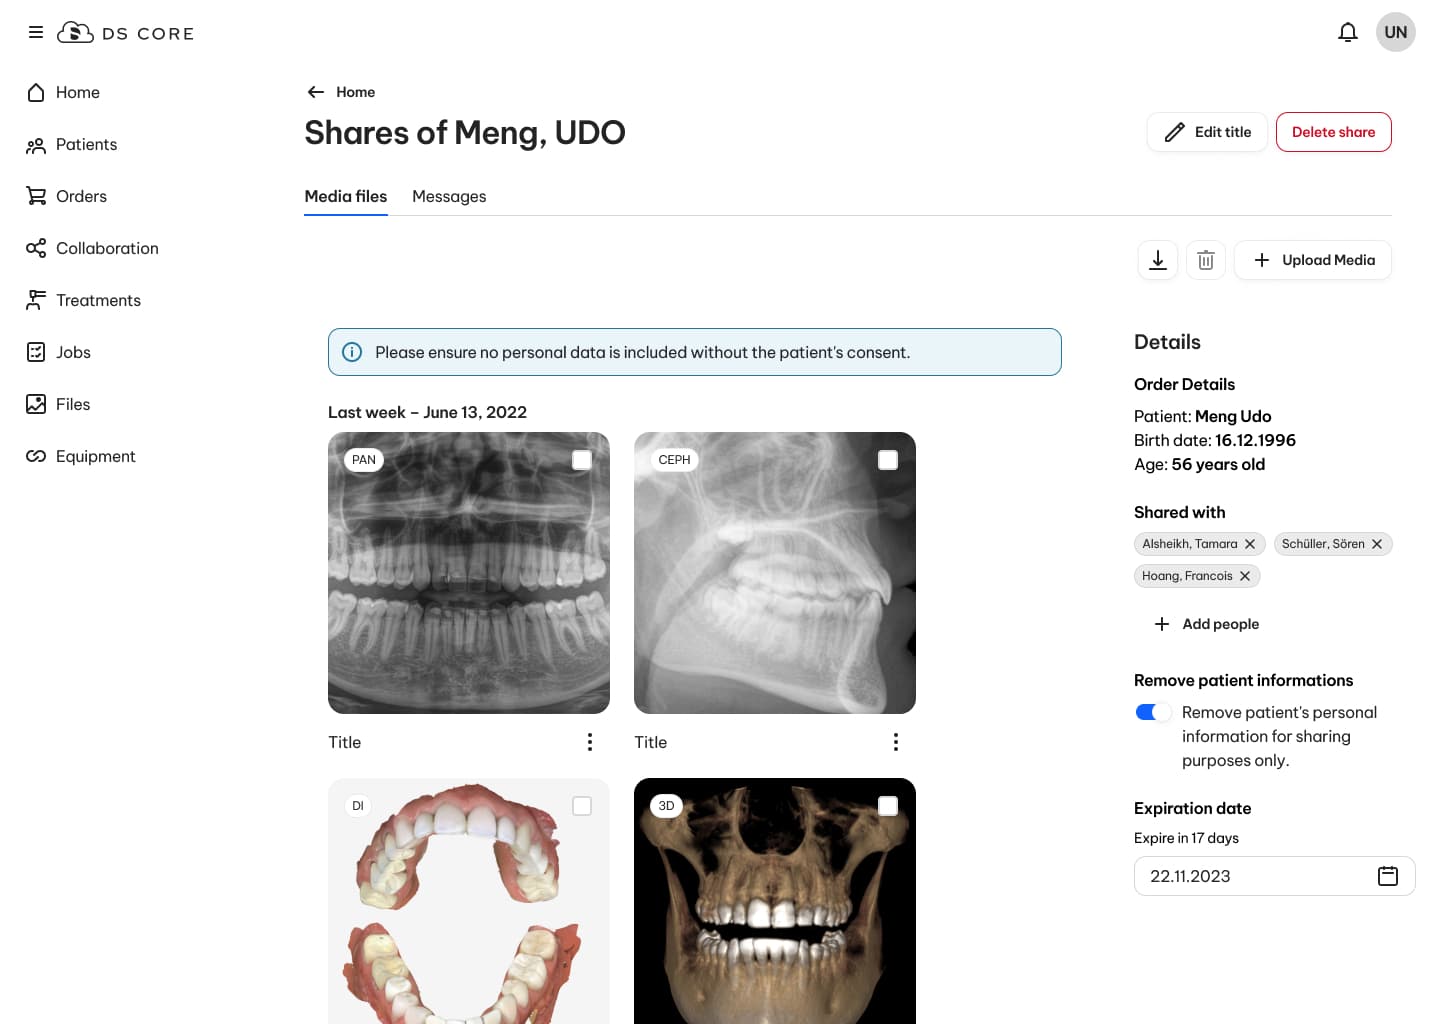The height and width of the screenshot is (1024, 1440).
Task: Open Files in sidebar
Action: (58, 404)
